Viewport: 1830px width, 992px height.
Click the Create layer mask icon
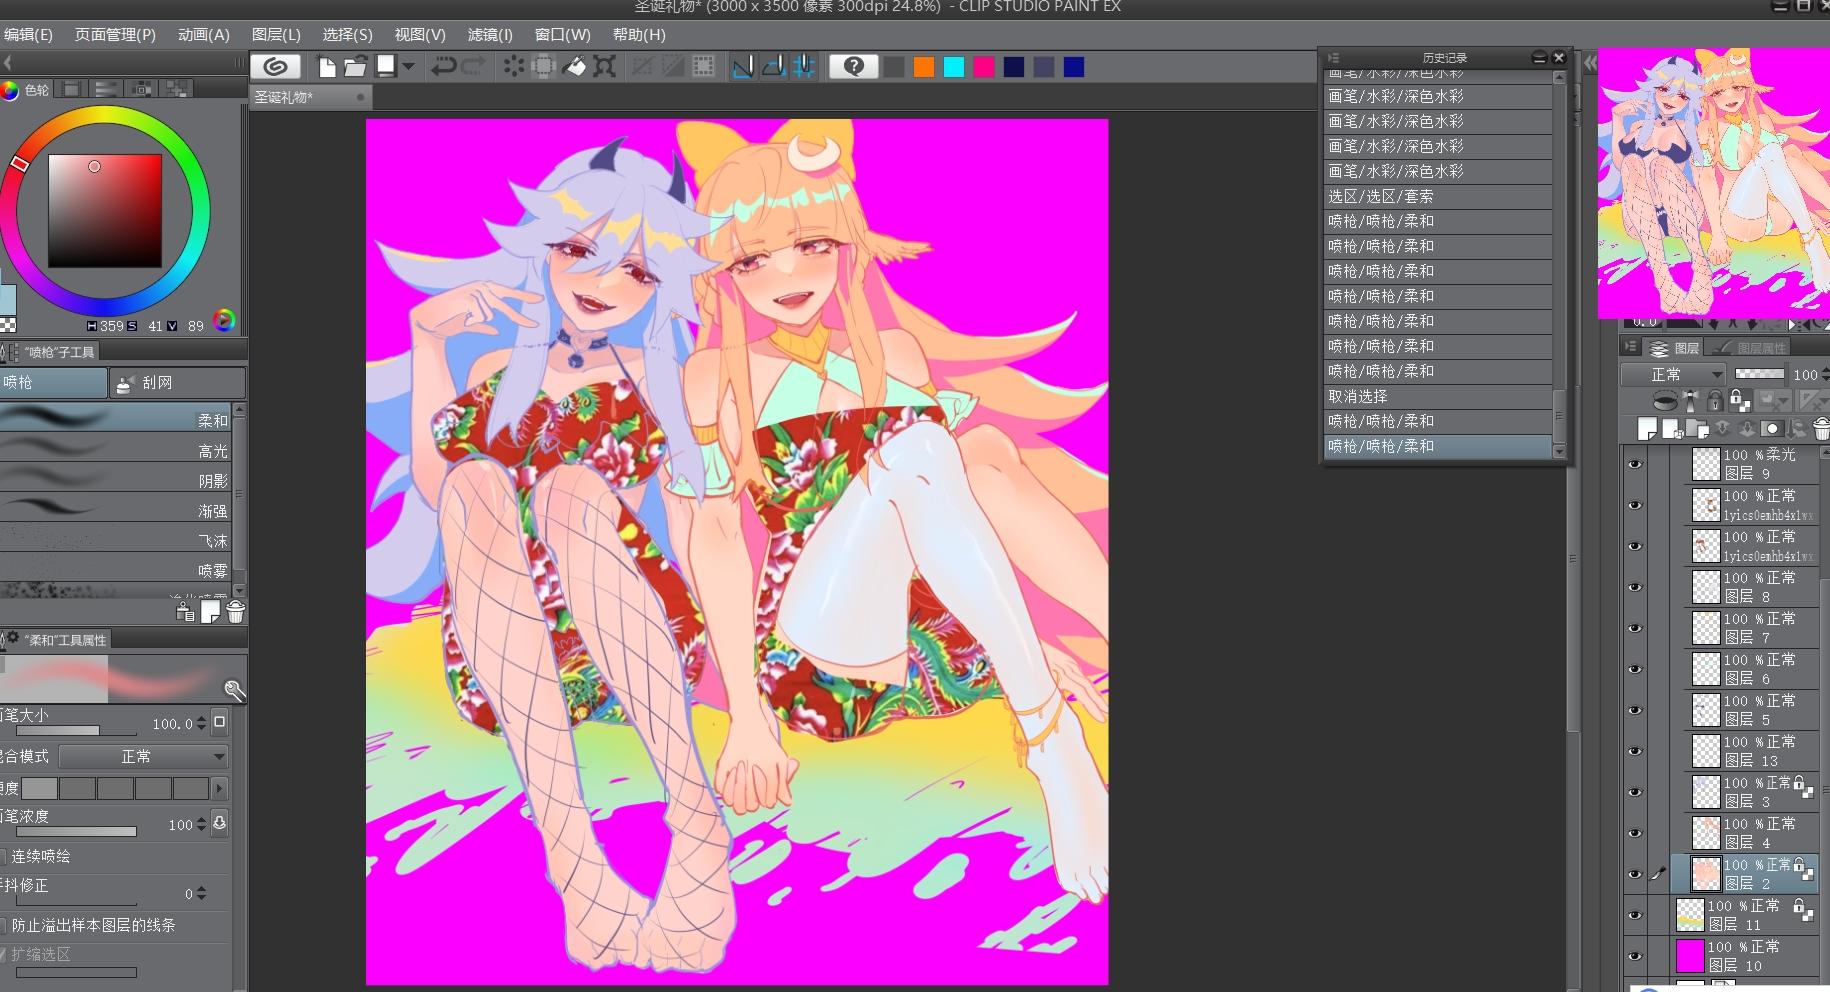pos(1772,429)
